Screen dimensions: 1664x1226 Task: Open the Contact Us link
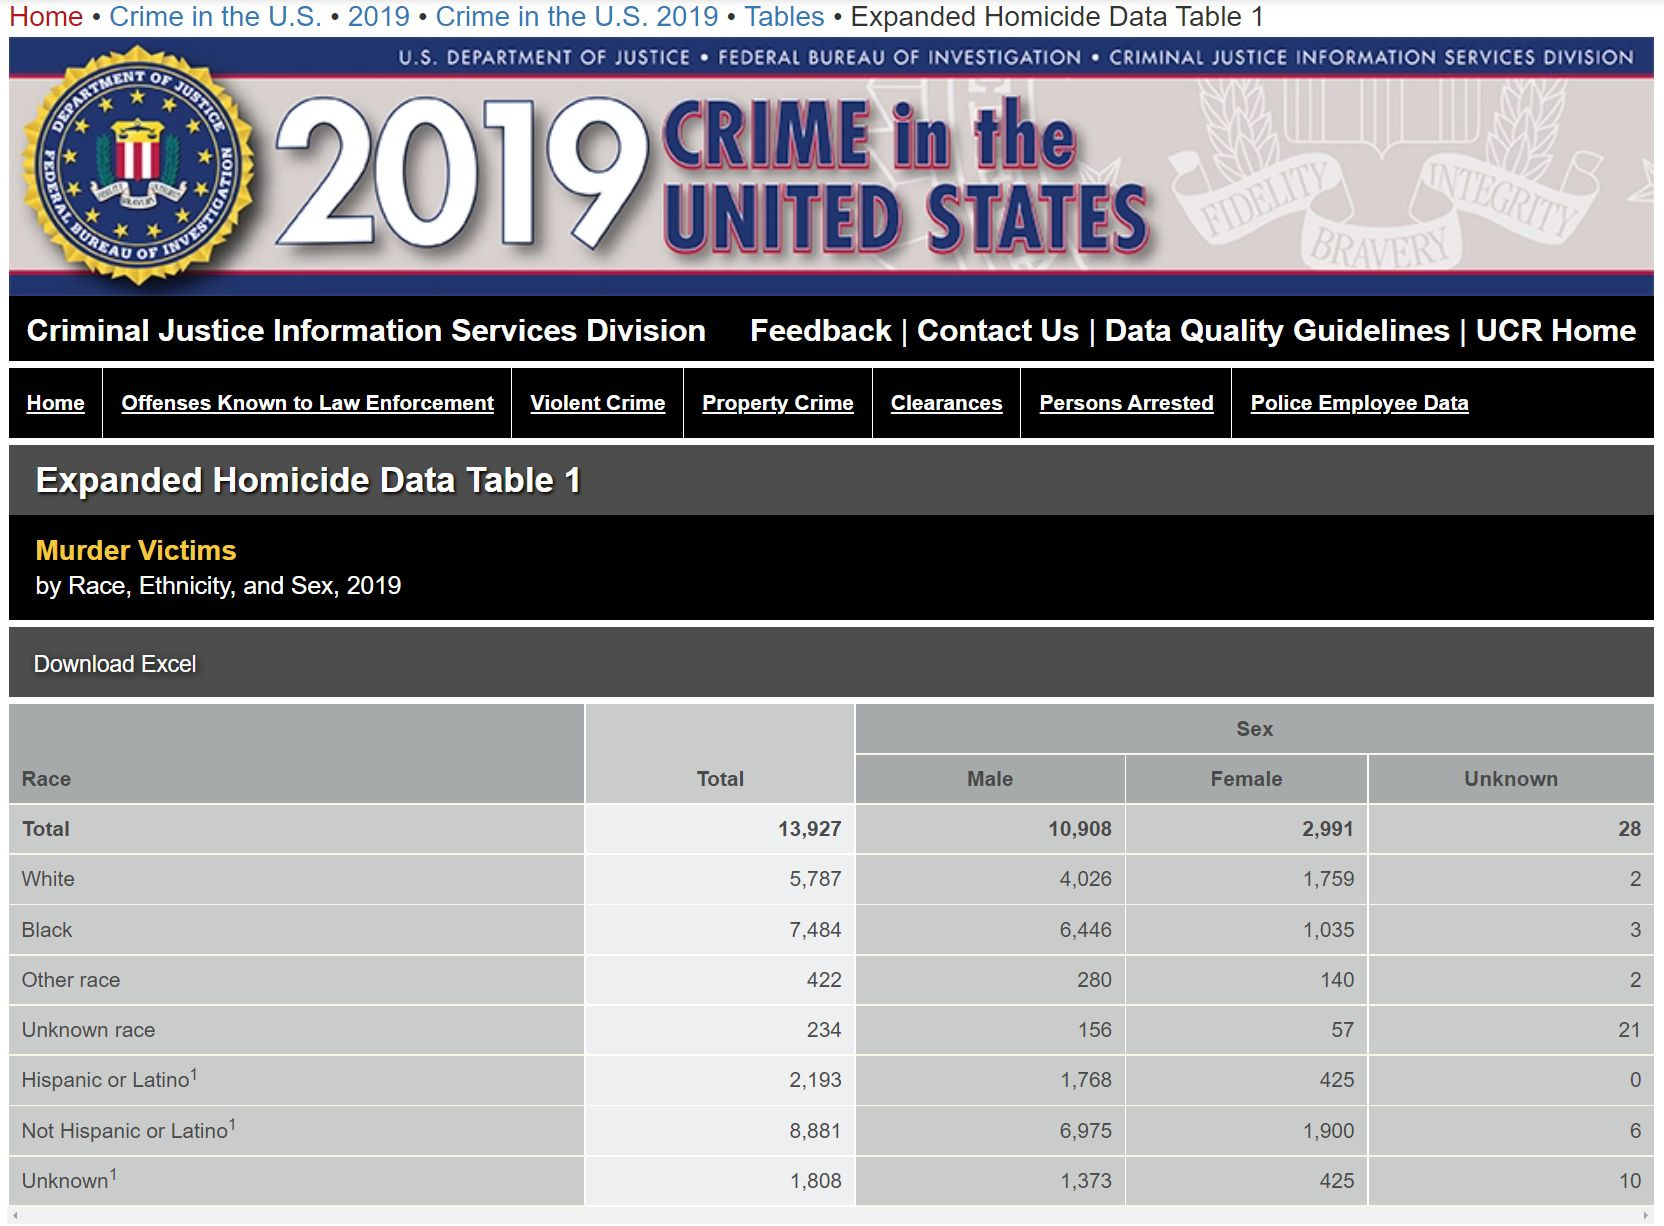click(x=998, y=331)
